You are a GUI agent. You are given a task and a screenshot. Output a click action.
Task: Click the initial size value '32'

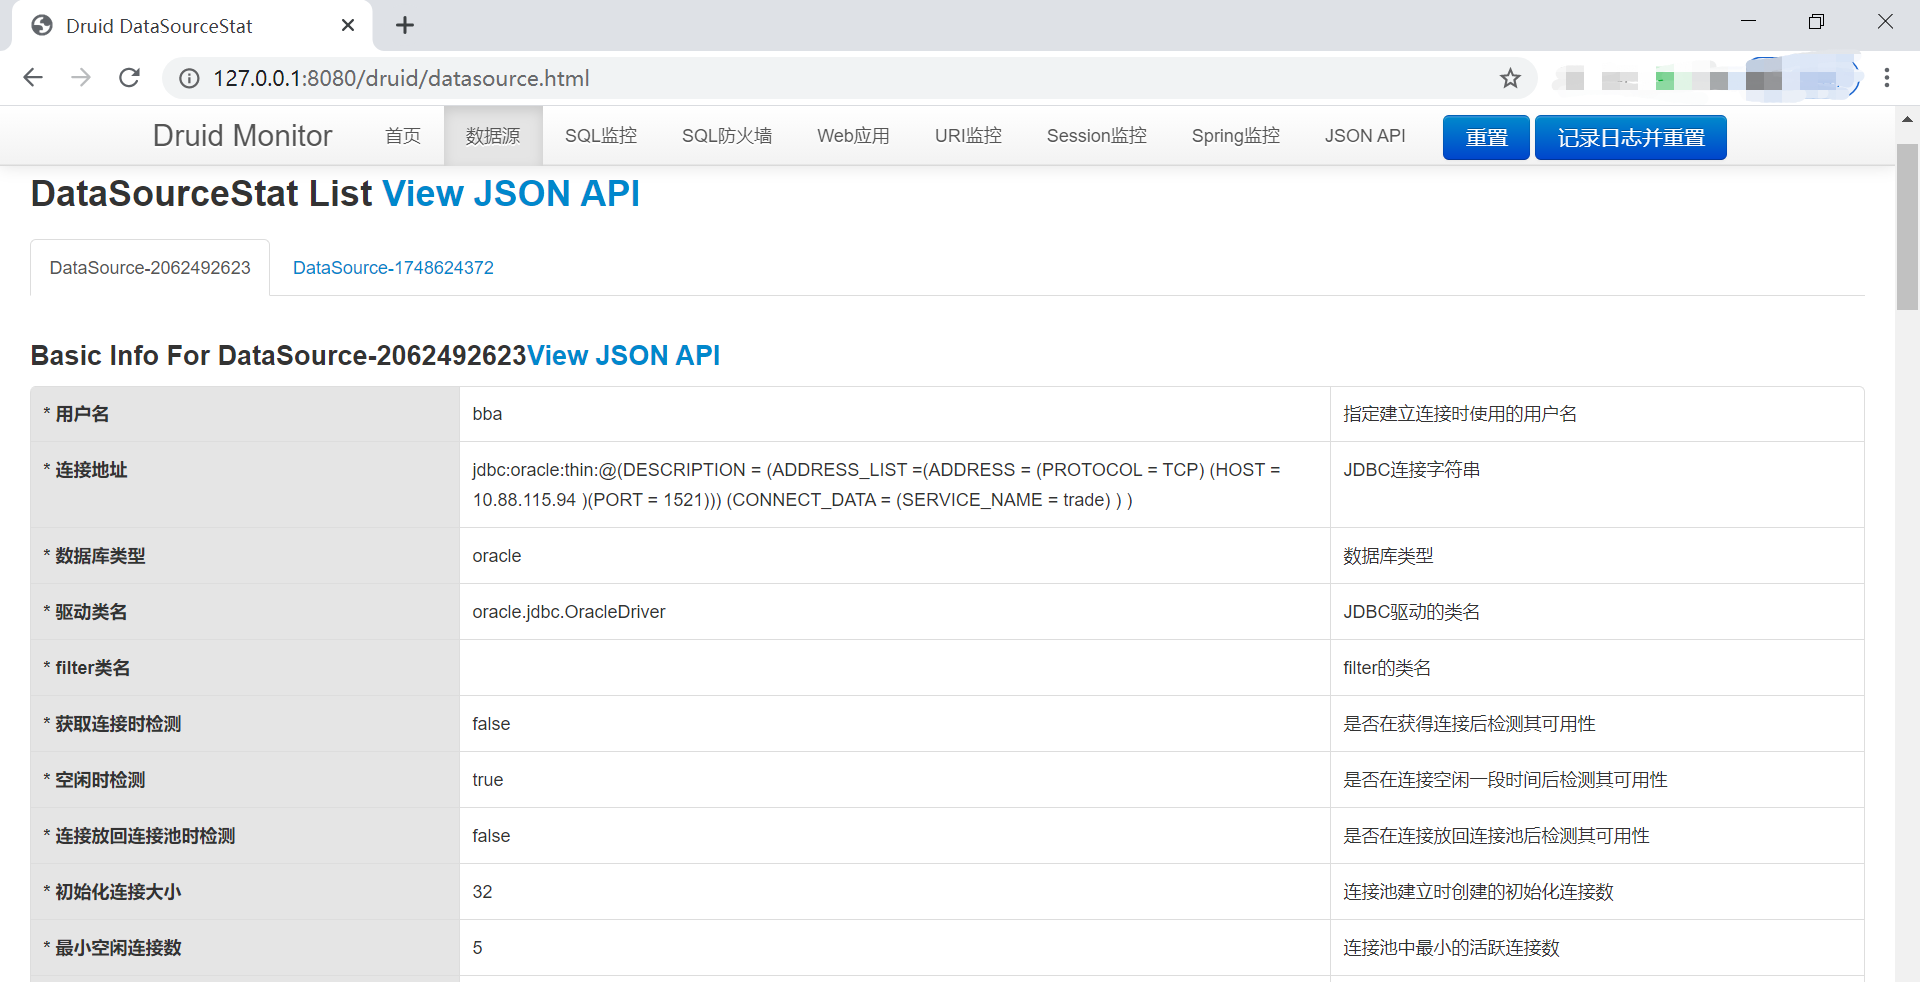tap(482, 892)
